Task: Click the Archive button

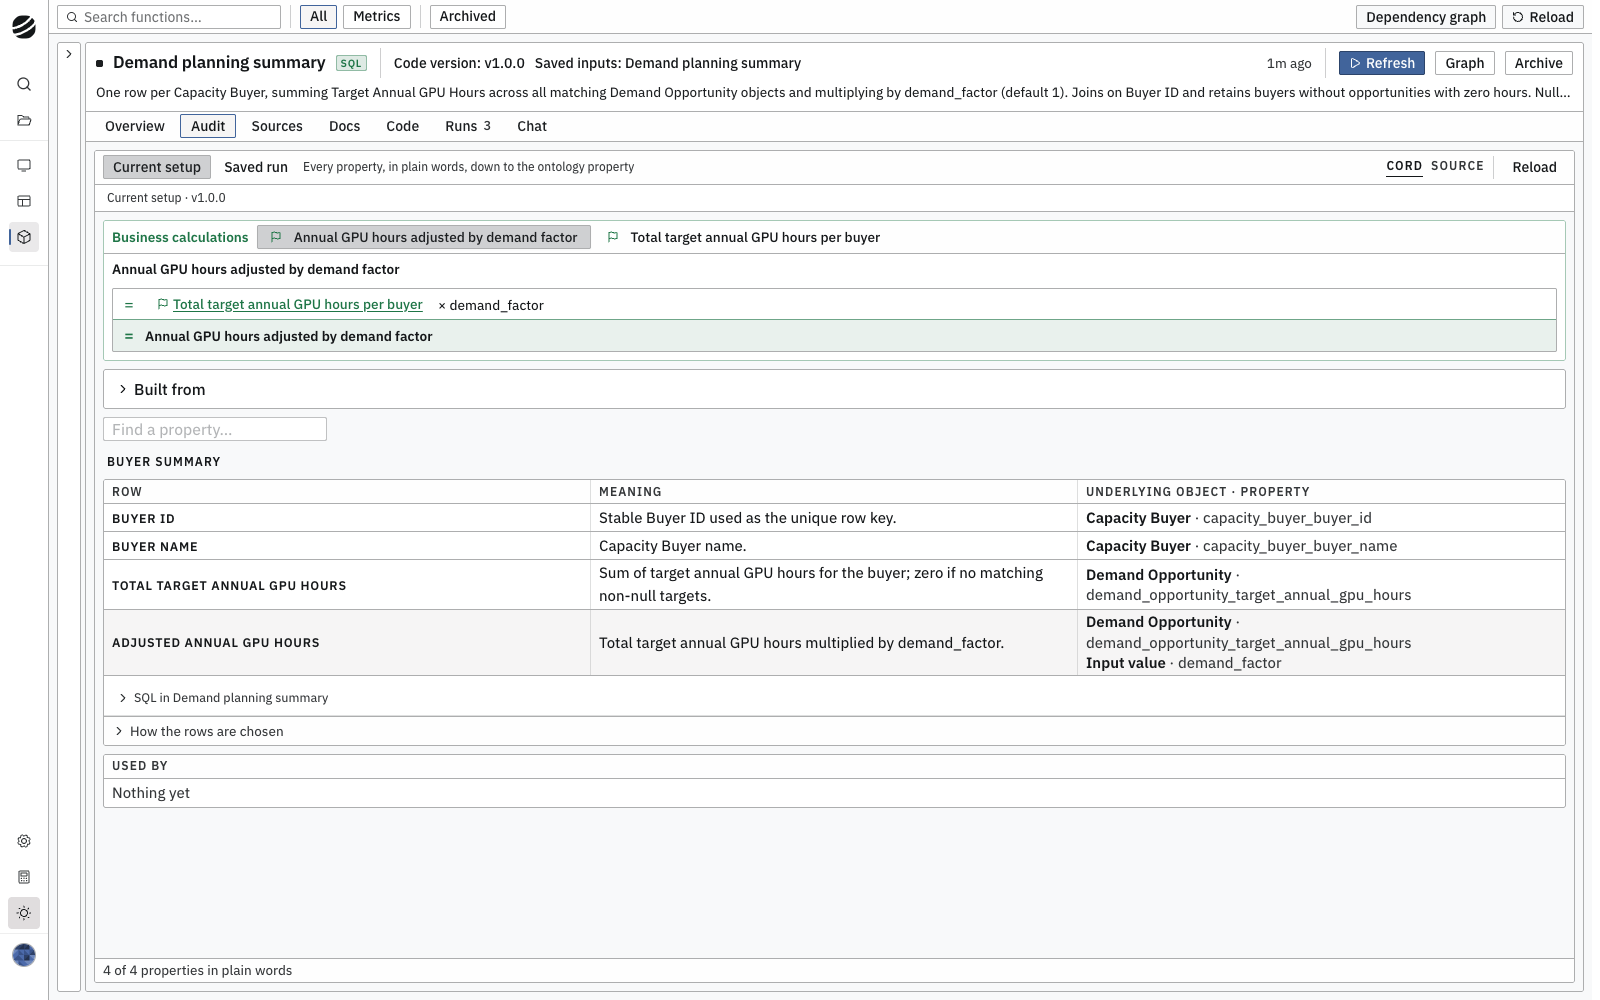Action: (1538, 63)
